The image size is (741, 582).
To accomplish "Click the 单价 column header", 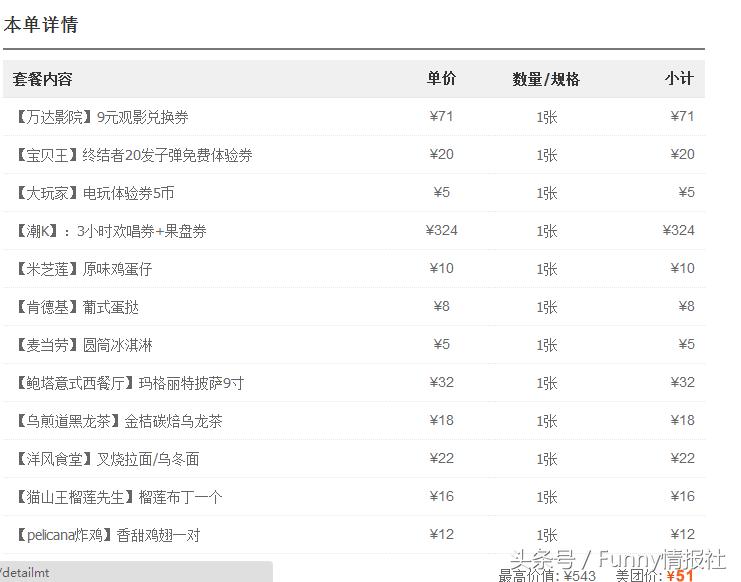I will coord(441,78).
